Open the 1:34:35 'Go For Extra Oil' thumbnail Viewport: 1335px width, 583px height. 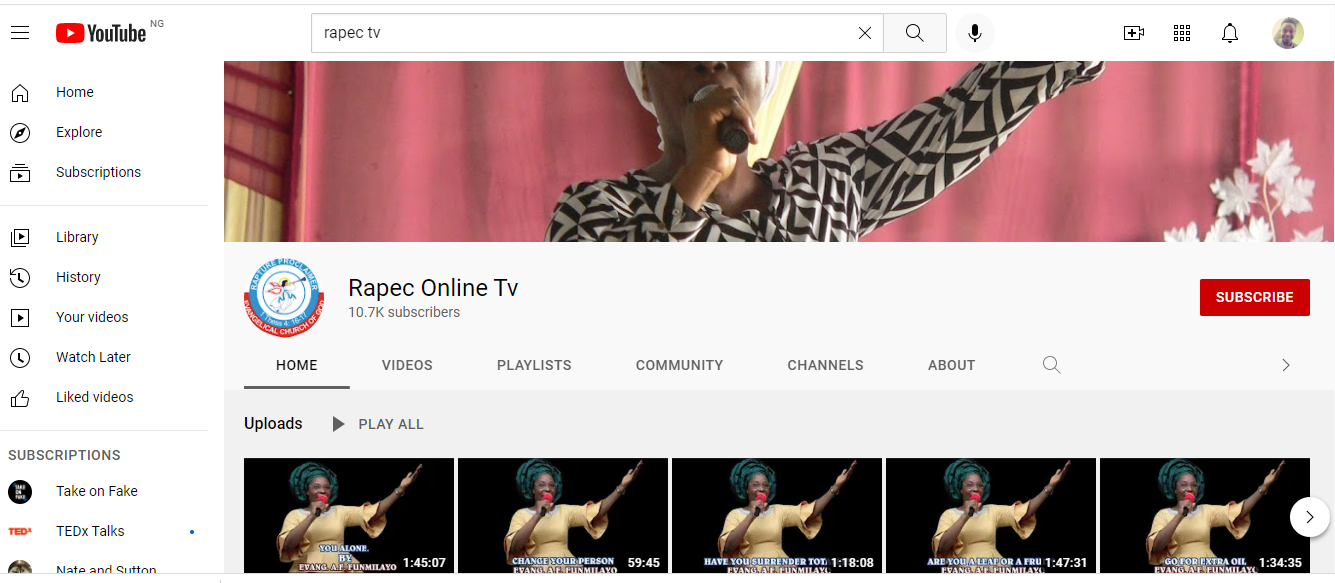[x=1205, y=516]
